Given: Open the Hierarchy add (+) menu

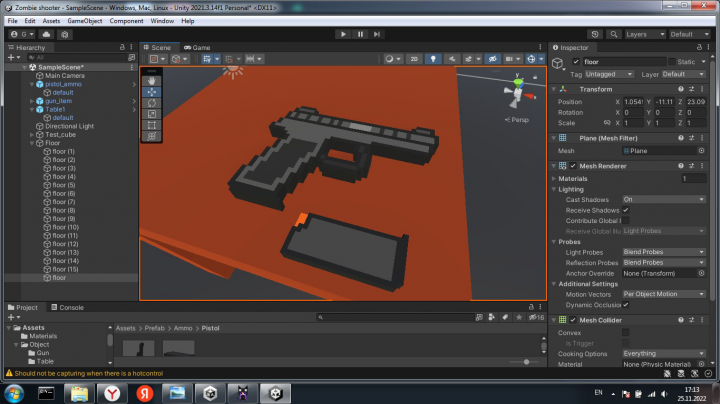Looking at the screenshot, I should point(14,57).
